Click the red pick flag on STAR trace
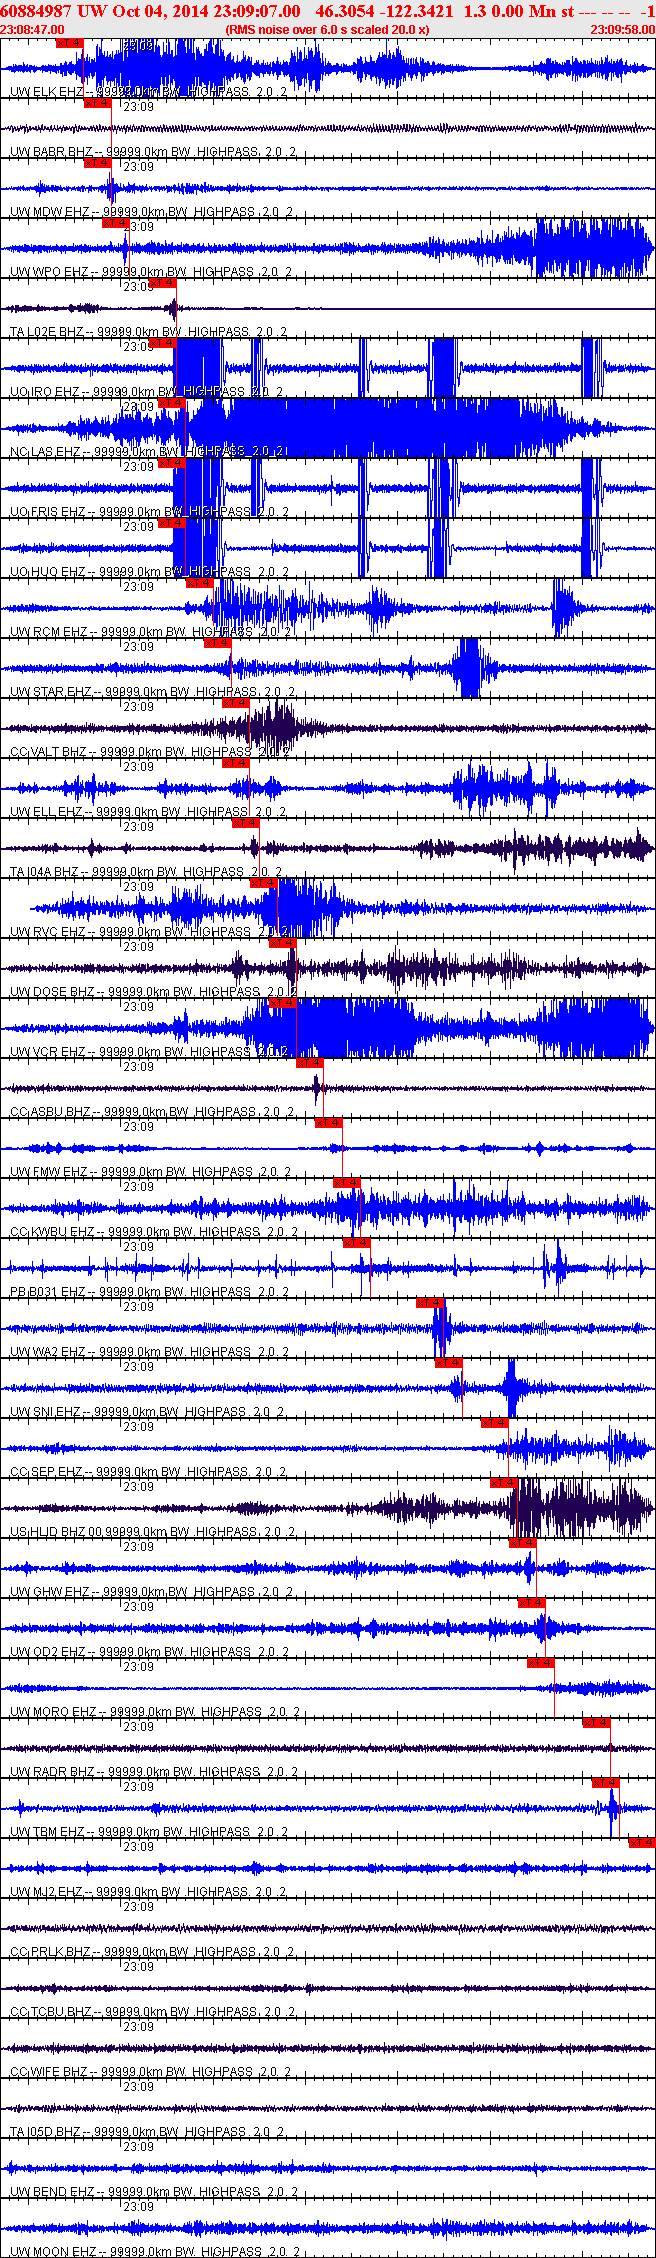Viewport: 656px width, 2258px height. click(x=217, y=643)
